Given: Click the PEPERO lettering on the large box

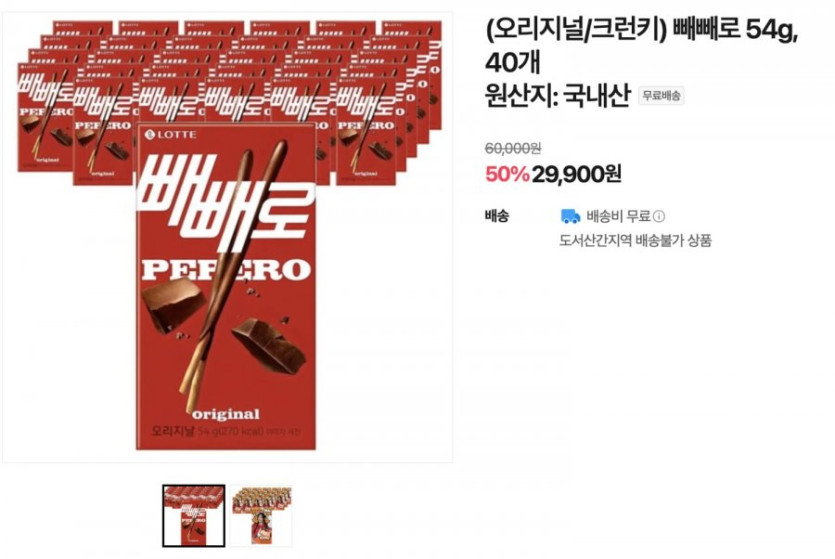Looking at the screenshot, I should coord(226,270).
